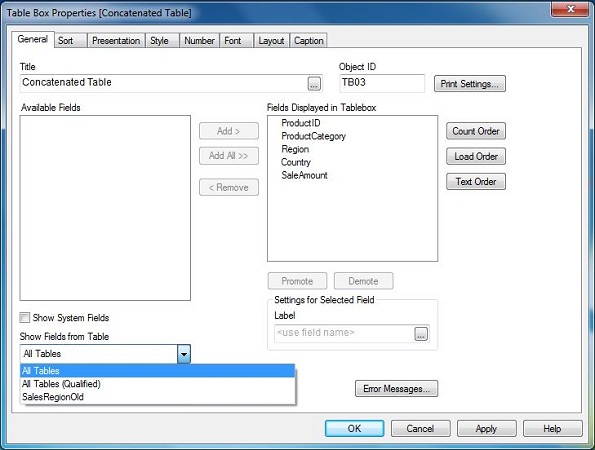
Task: Switch to the General tab
Action: tap(33, 39)
